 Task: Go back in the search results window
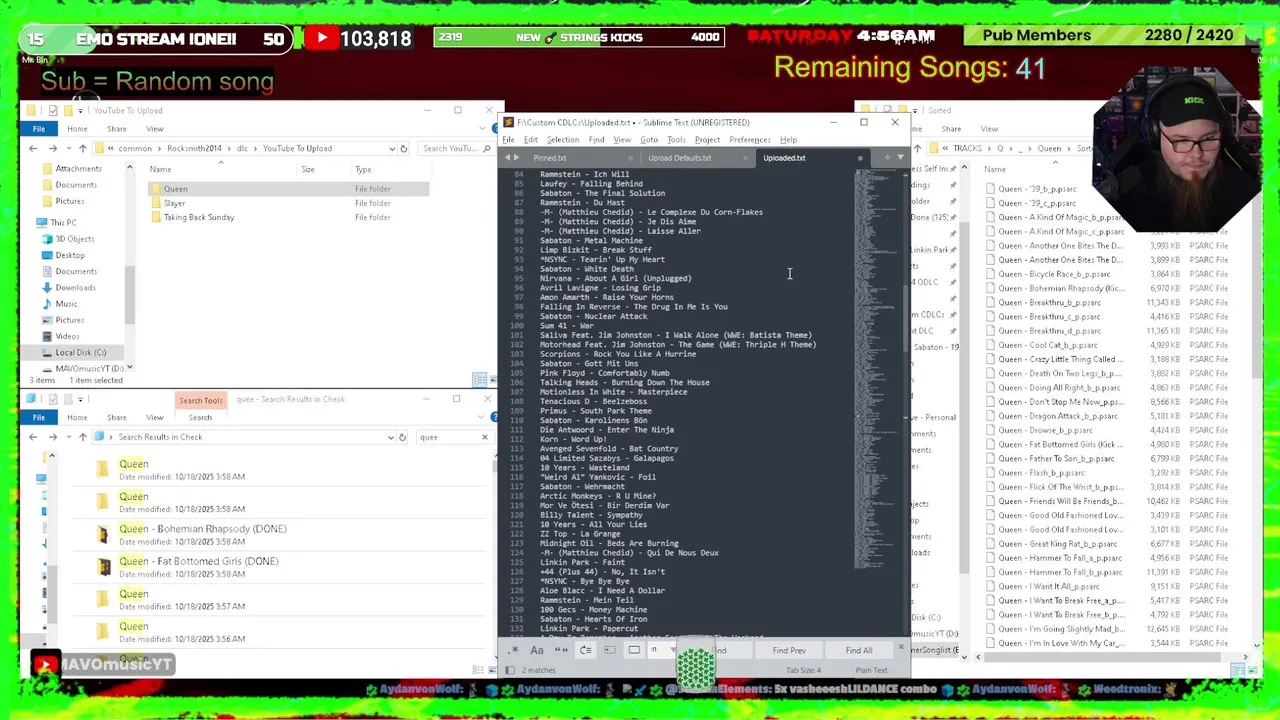click(33, 437)
